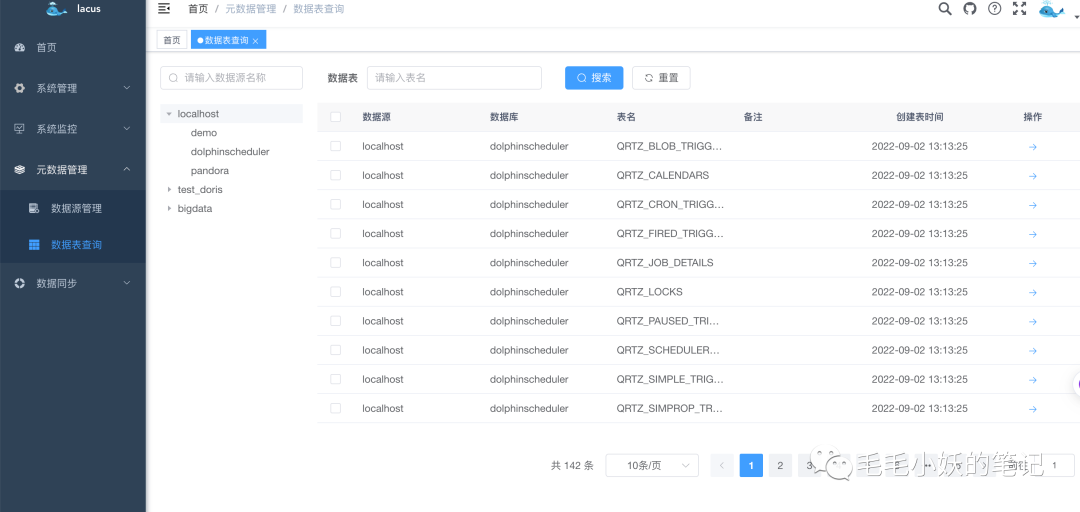Image resolution: width=1080 pixels, height=512 pixels.
Task: Click the 请输入表名 table name input
Action: coord(455,78)
